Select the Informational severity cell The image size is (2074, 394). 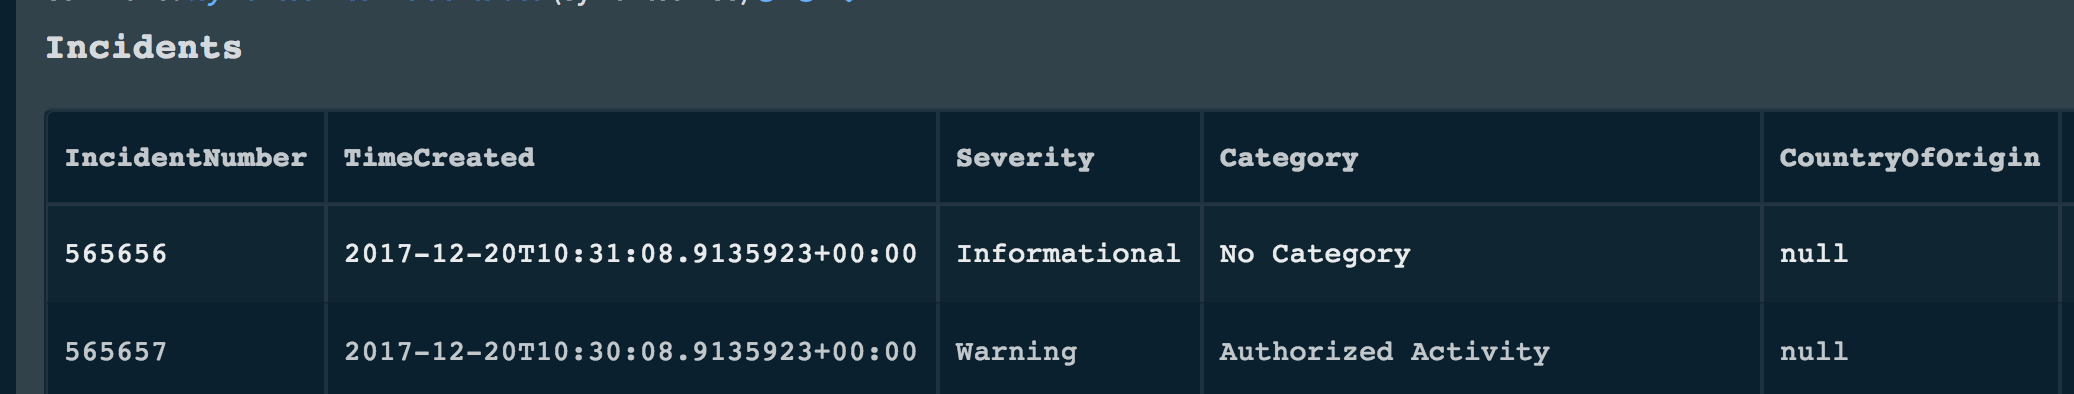[1068, 254]
